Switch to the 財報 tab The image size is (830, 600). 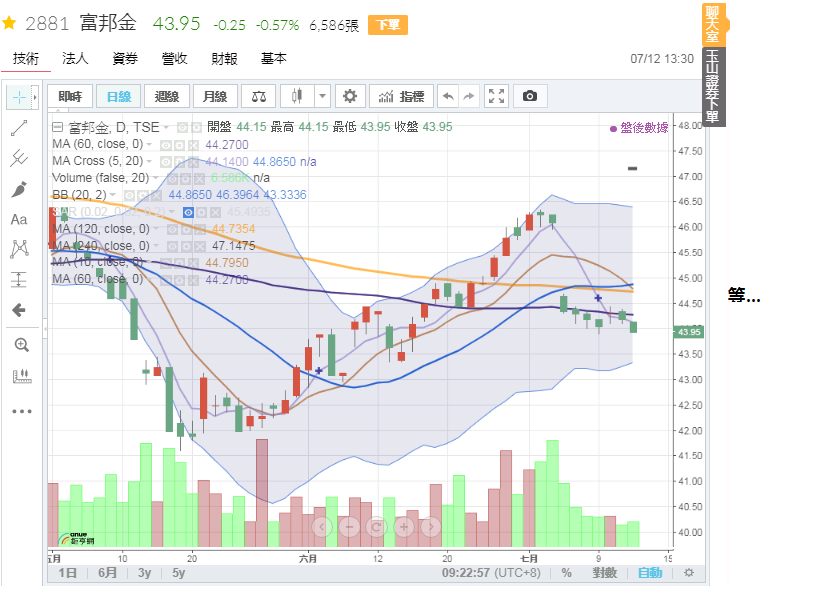[x=224, y=58]
